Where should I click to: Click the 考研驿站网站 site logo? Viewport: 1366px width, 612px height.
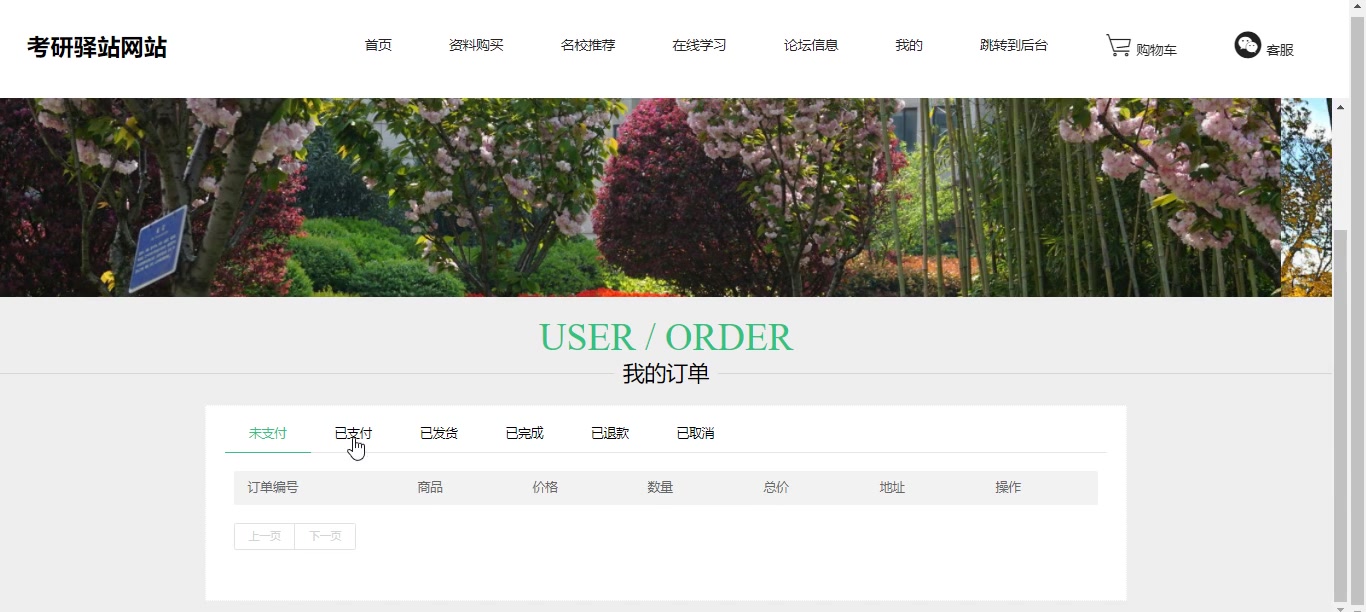(97, 47)
